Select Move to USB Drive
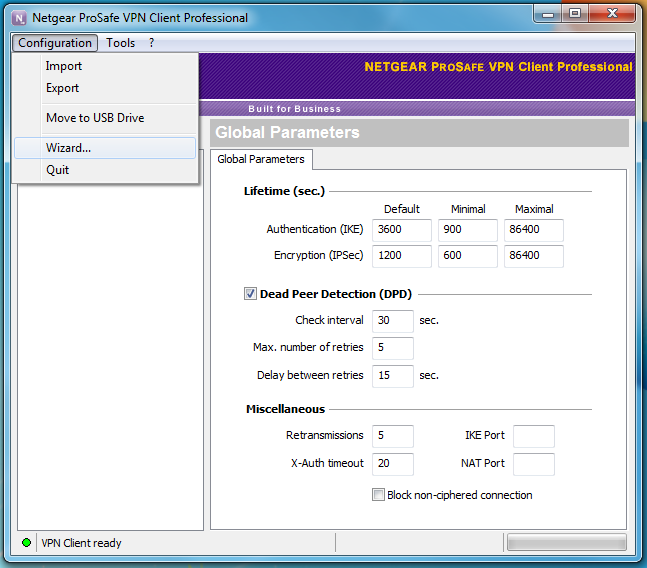 click(x=105, y=118)
